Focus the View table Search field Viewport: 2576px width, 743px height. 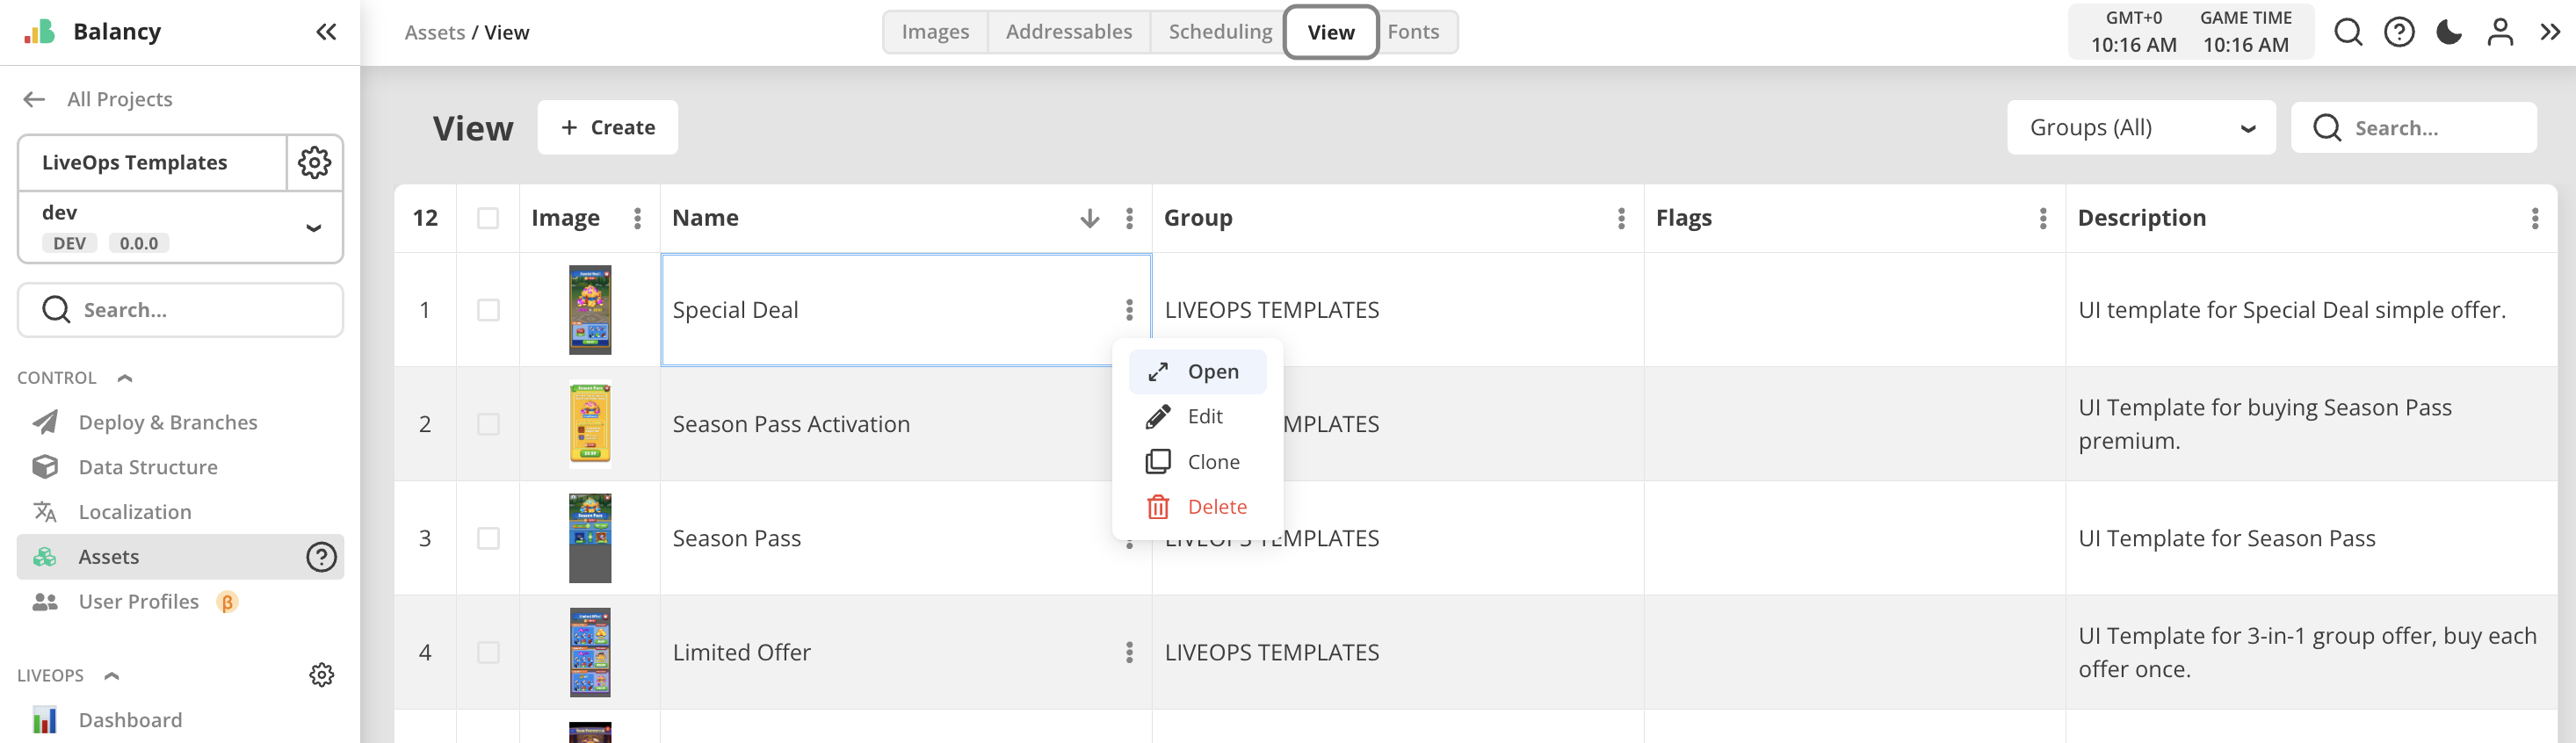click(x=2413, y=127)
